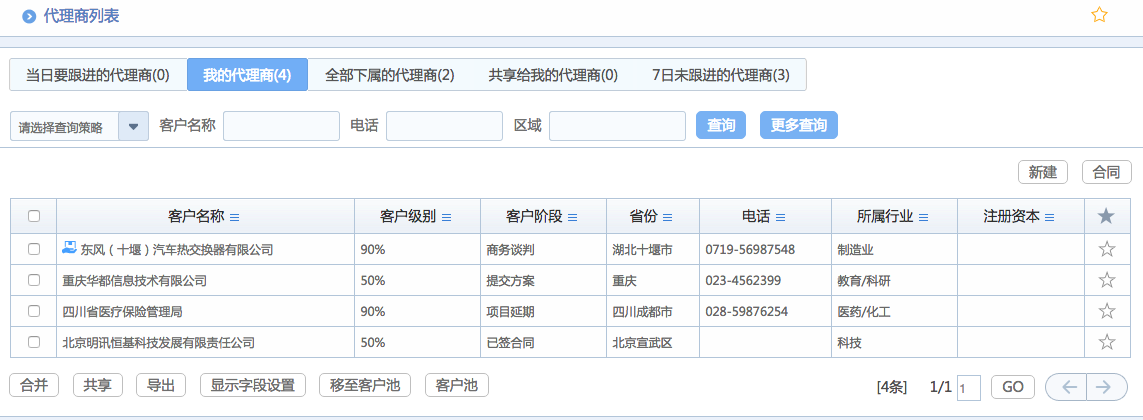Star the 北京明讯恒基科技 row
Screen dimensions: 1143x420
[1106, 342]
